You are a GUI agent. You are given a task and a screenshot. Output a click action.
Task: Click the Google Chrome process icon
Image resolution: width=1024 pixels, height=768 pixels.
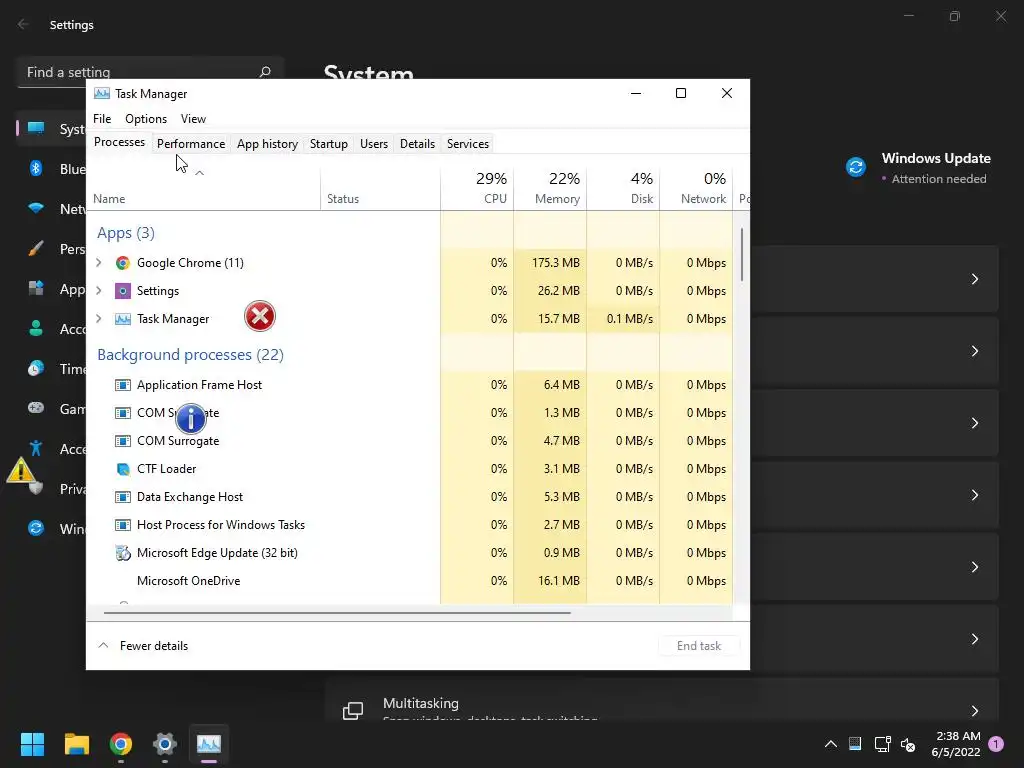[x=122, y=263]
